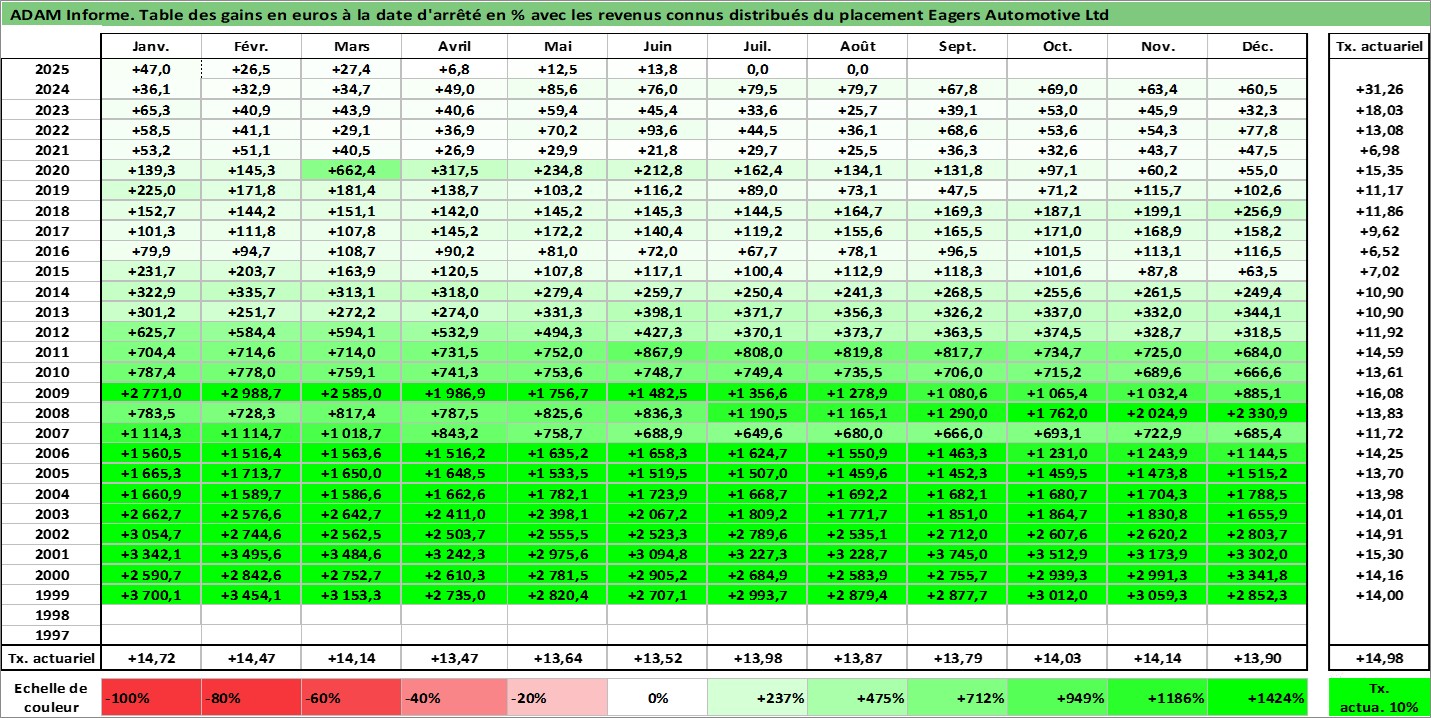Select the +6,52 actuarial rate for 2016
This screenshot has width=1431, height=718.
click(1377, 251)
